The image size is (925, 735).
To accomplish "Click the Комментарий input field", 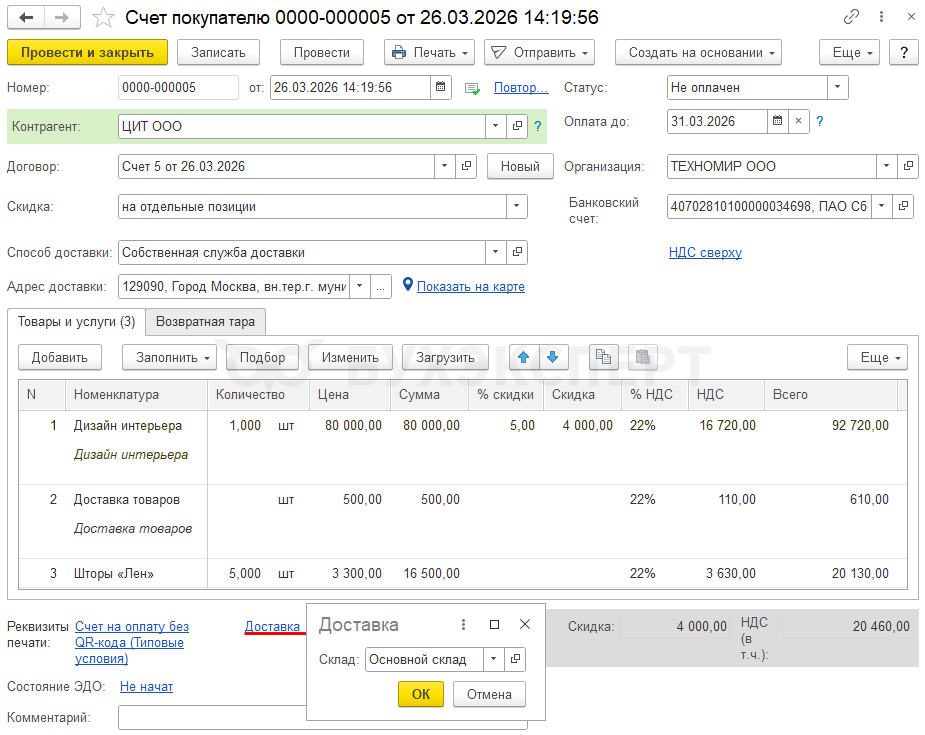I will point(212,718).
